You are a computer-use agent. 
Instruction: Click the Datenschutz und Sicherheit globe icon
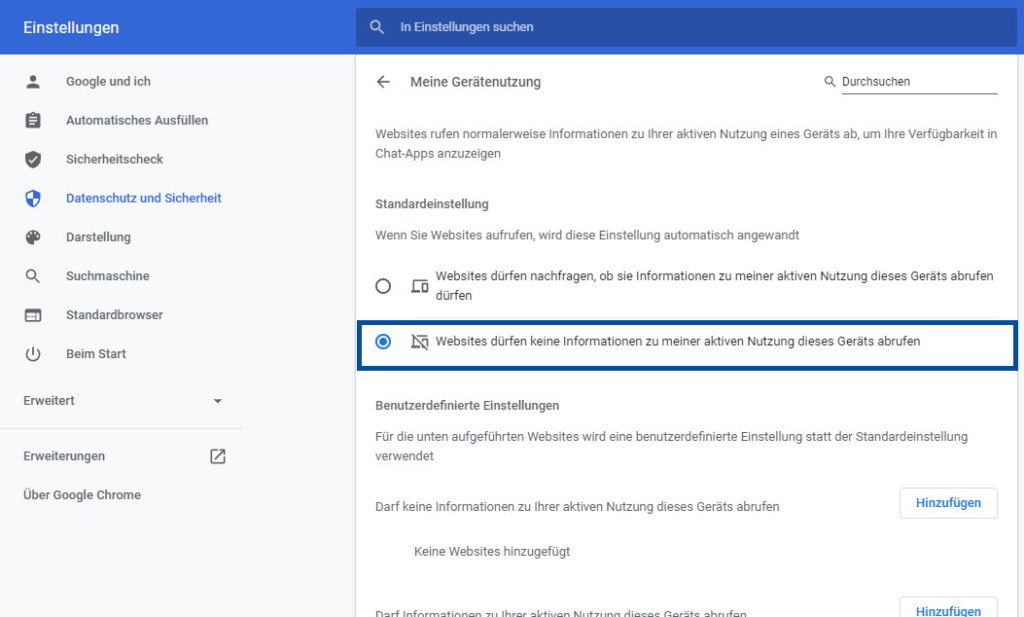(33, 198)
